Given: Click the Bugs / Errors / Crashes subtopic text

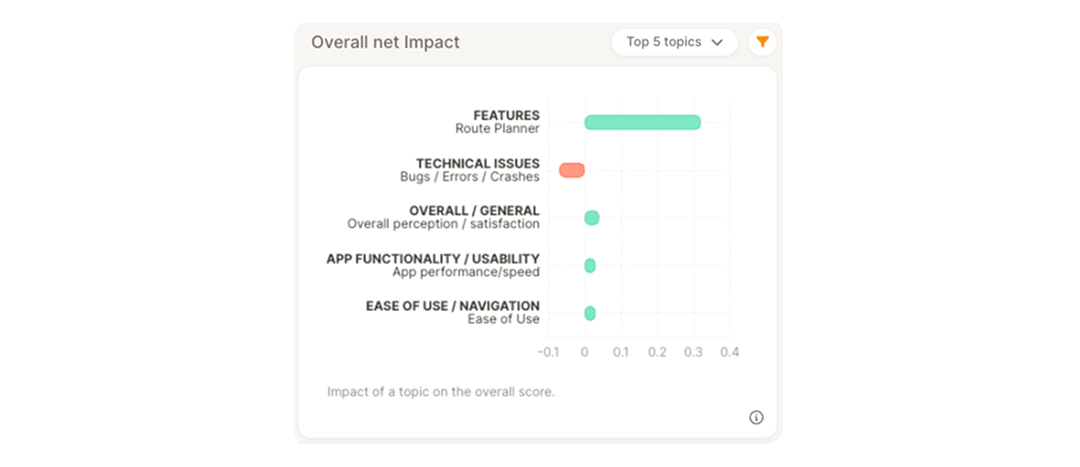Looking at the screenshot, I should 470,176.
